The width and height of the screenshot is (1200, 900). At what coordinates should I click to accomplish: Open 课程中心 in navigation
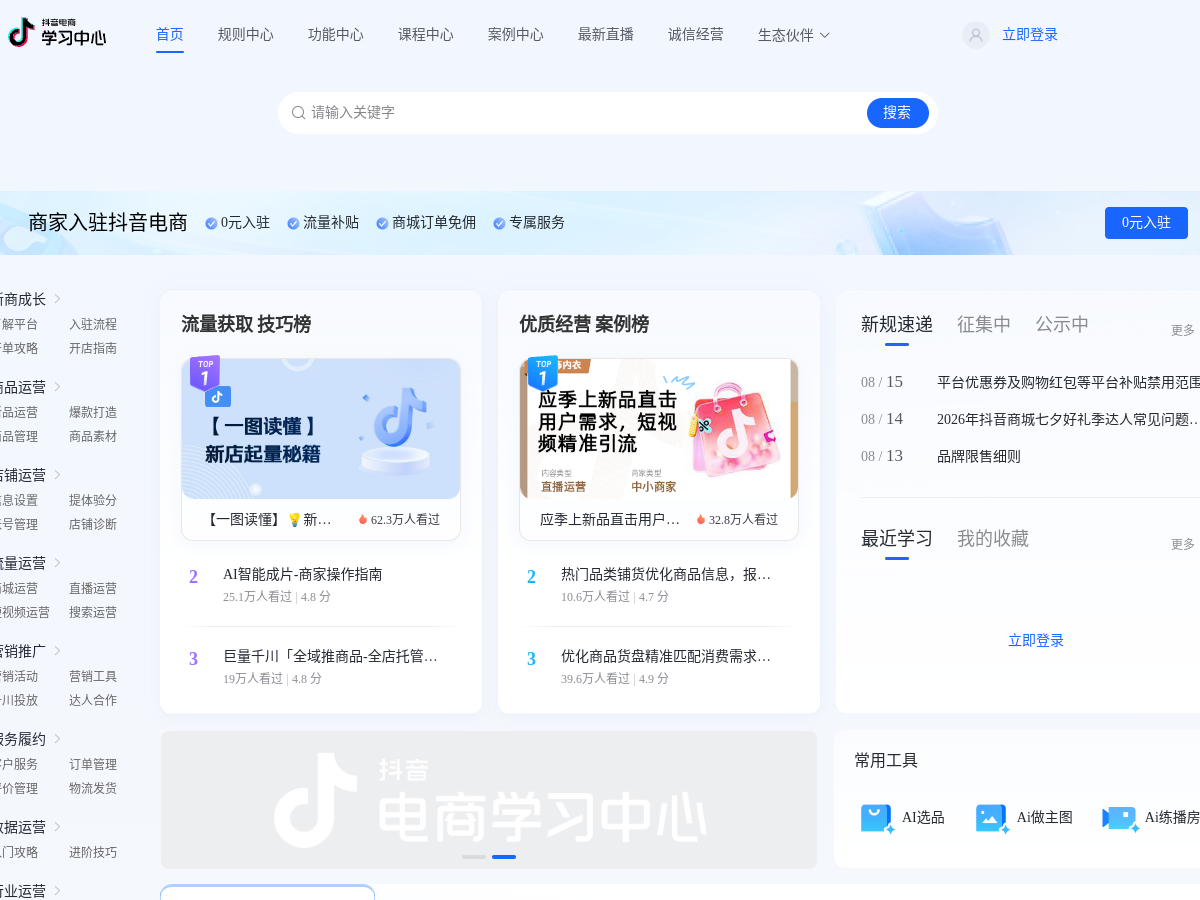(x=426, y=35)
